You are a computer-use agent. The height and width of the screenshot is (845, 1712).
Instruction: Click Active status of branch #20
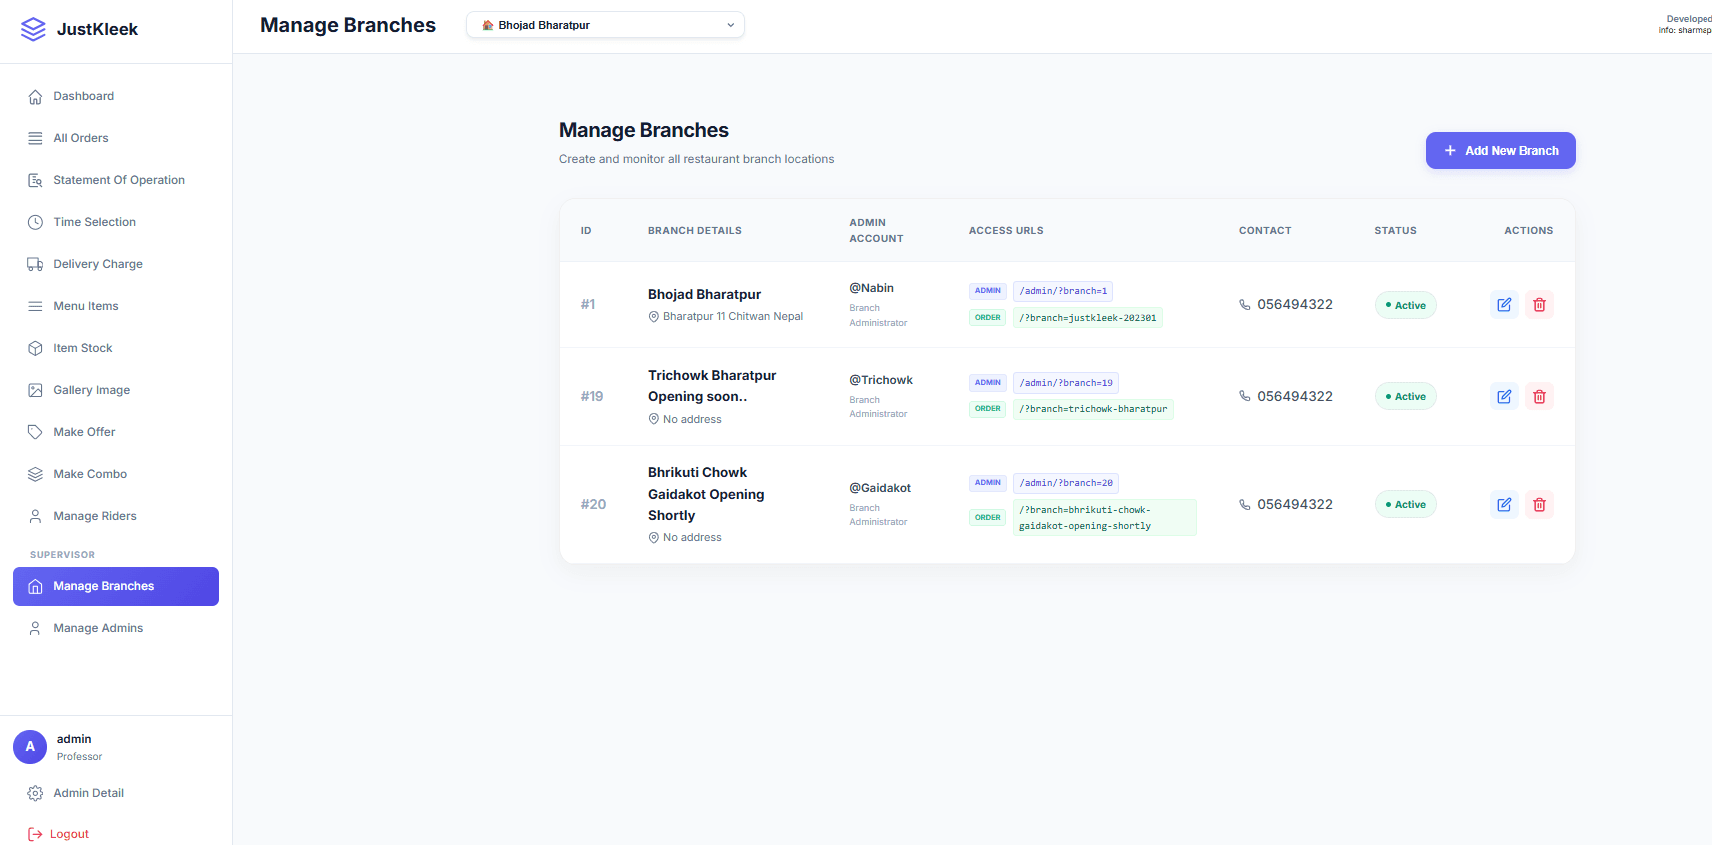click(1406, 504)
